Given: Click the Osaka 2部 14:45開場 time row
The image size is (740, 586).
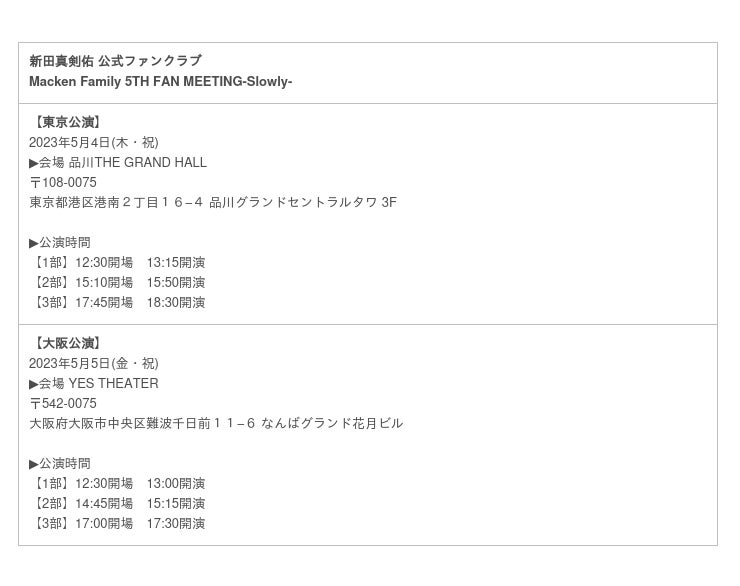Looking at the screenshot, I should 117,503.
